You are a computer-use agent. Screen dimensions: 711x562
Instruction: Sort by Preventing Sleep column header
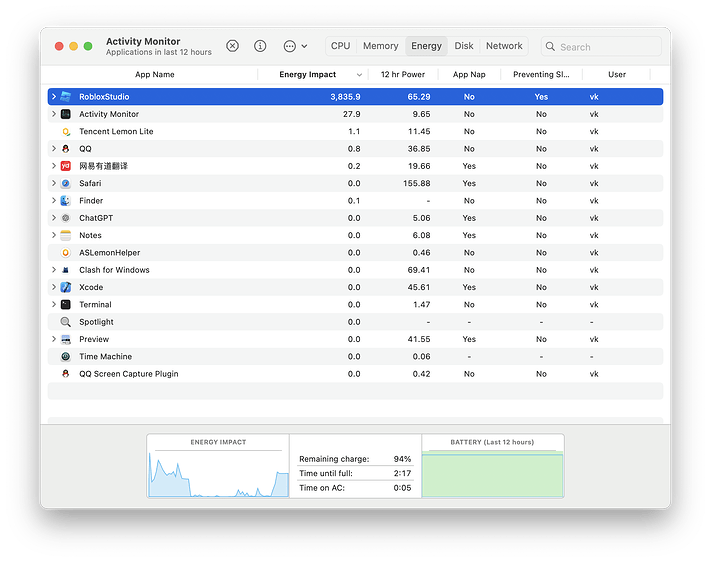[x=541, y=74]
